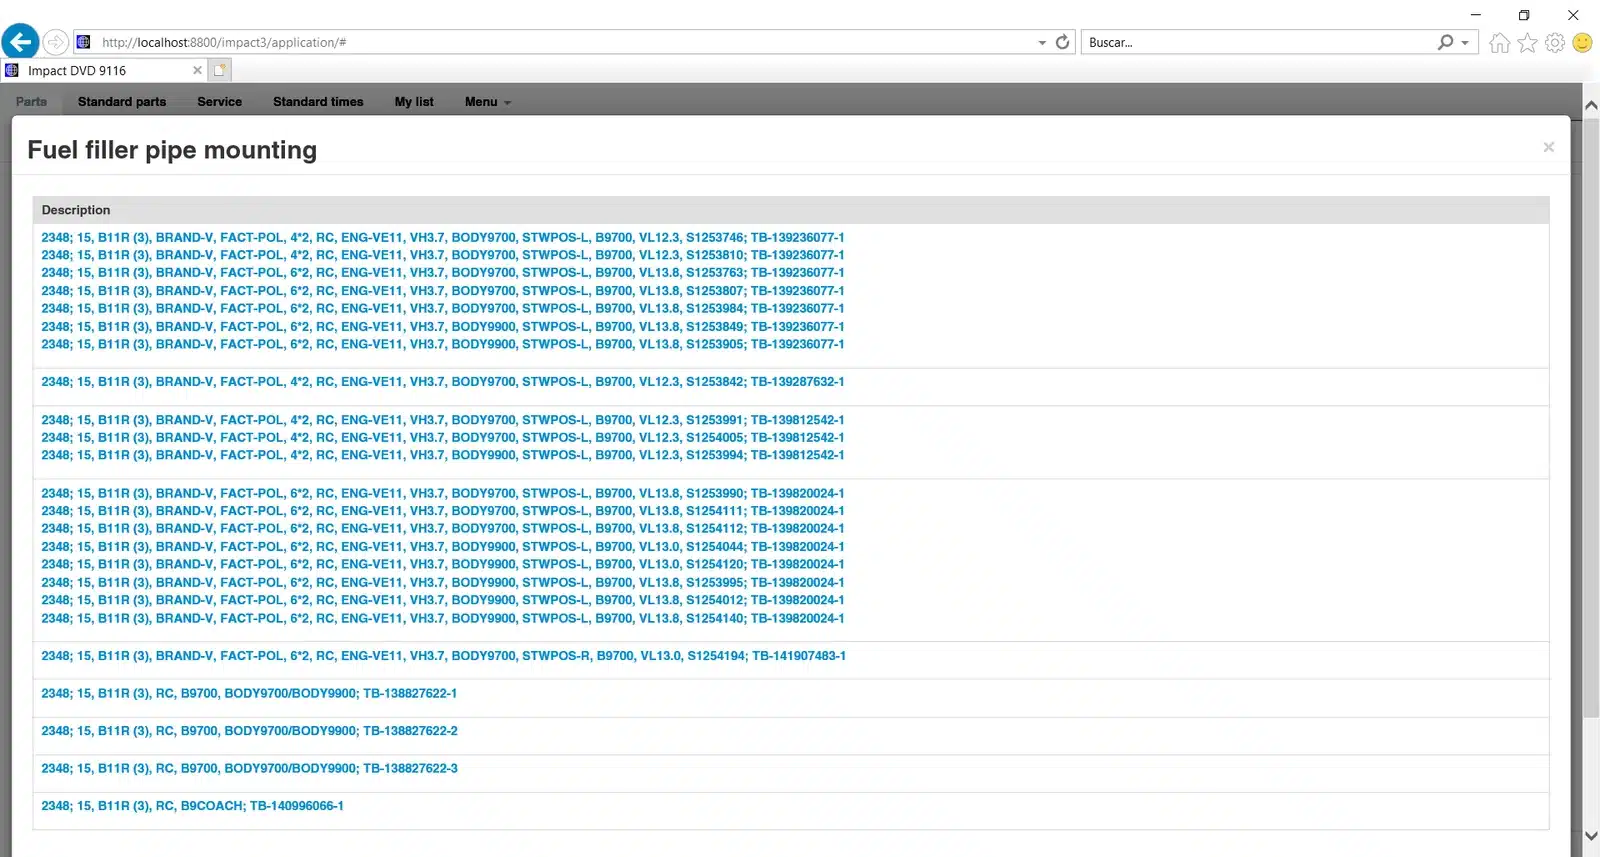Open the B9COACH TB-140996066-1 link
The height and width of the screenshot is (857, 1600).
(x=192, y=806)
